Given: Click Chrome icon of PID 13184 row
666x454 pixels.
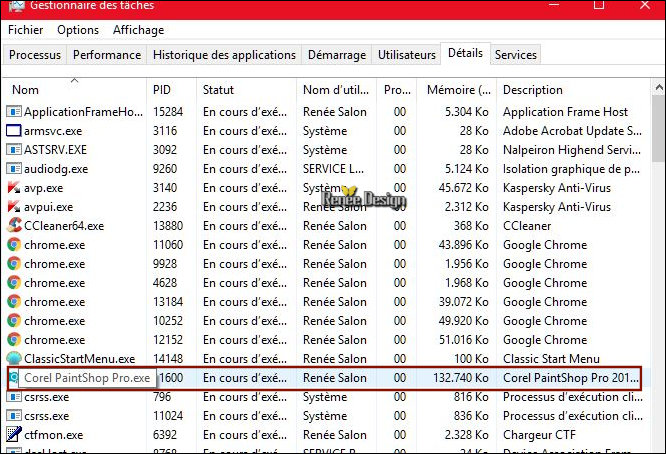Looking at the screenshot, I should pos(14,302).
